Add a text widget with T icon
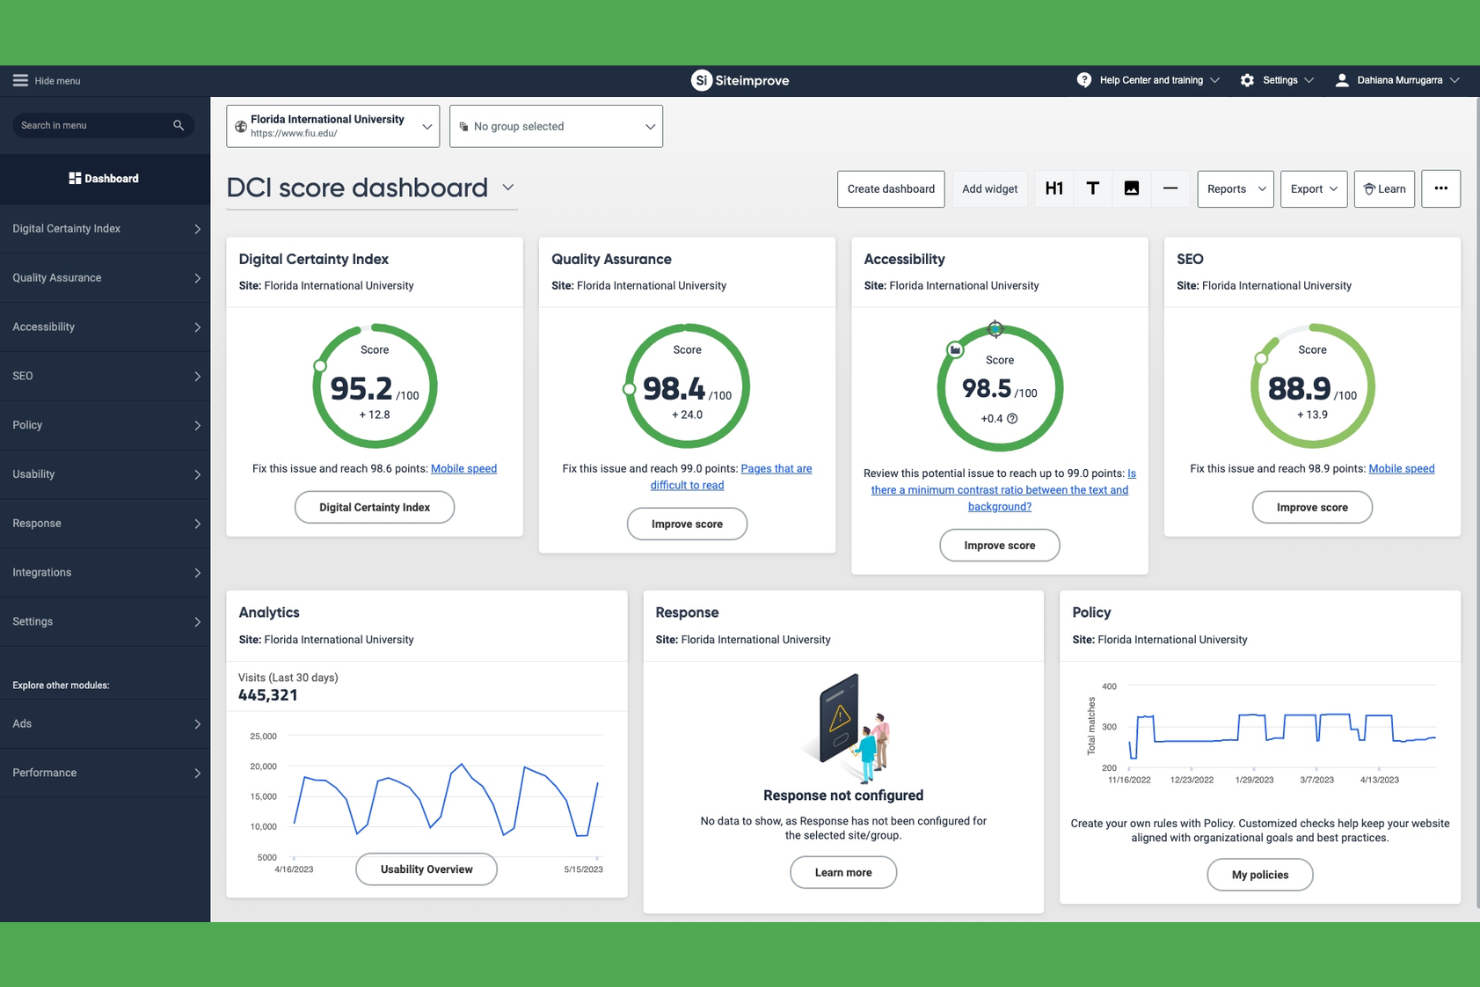The image size is (1480, 987). pyautogui.click(x=1093, y=188)
